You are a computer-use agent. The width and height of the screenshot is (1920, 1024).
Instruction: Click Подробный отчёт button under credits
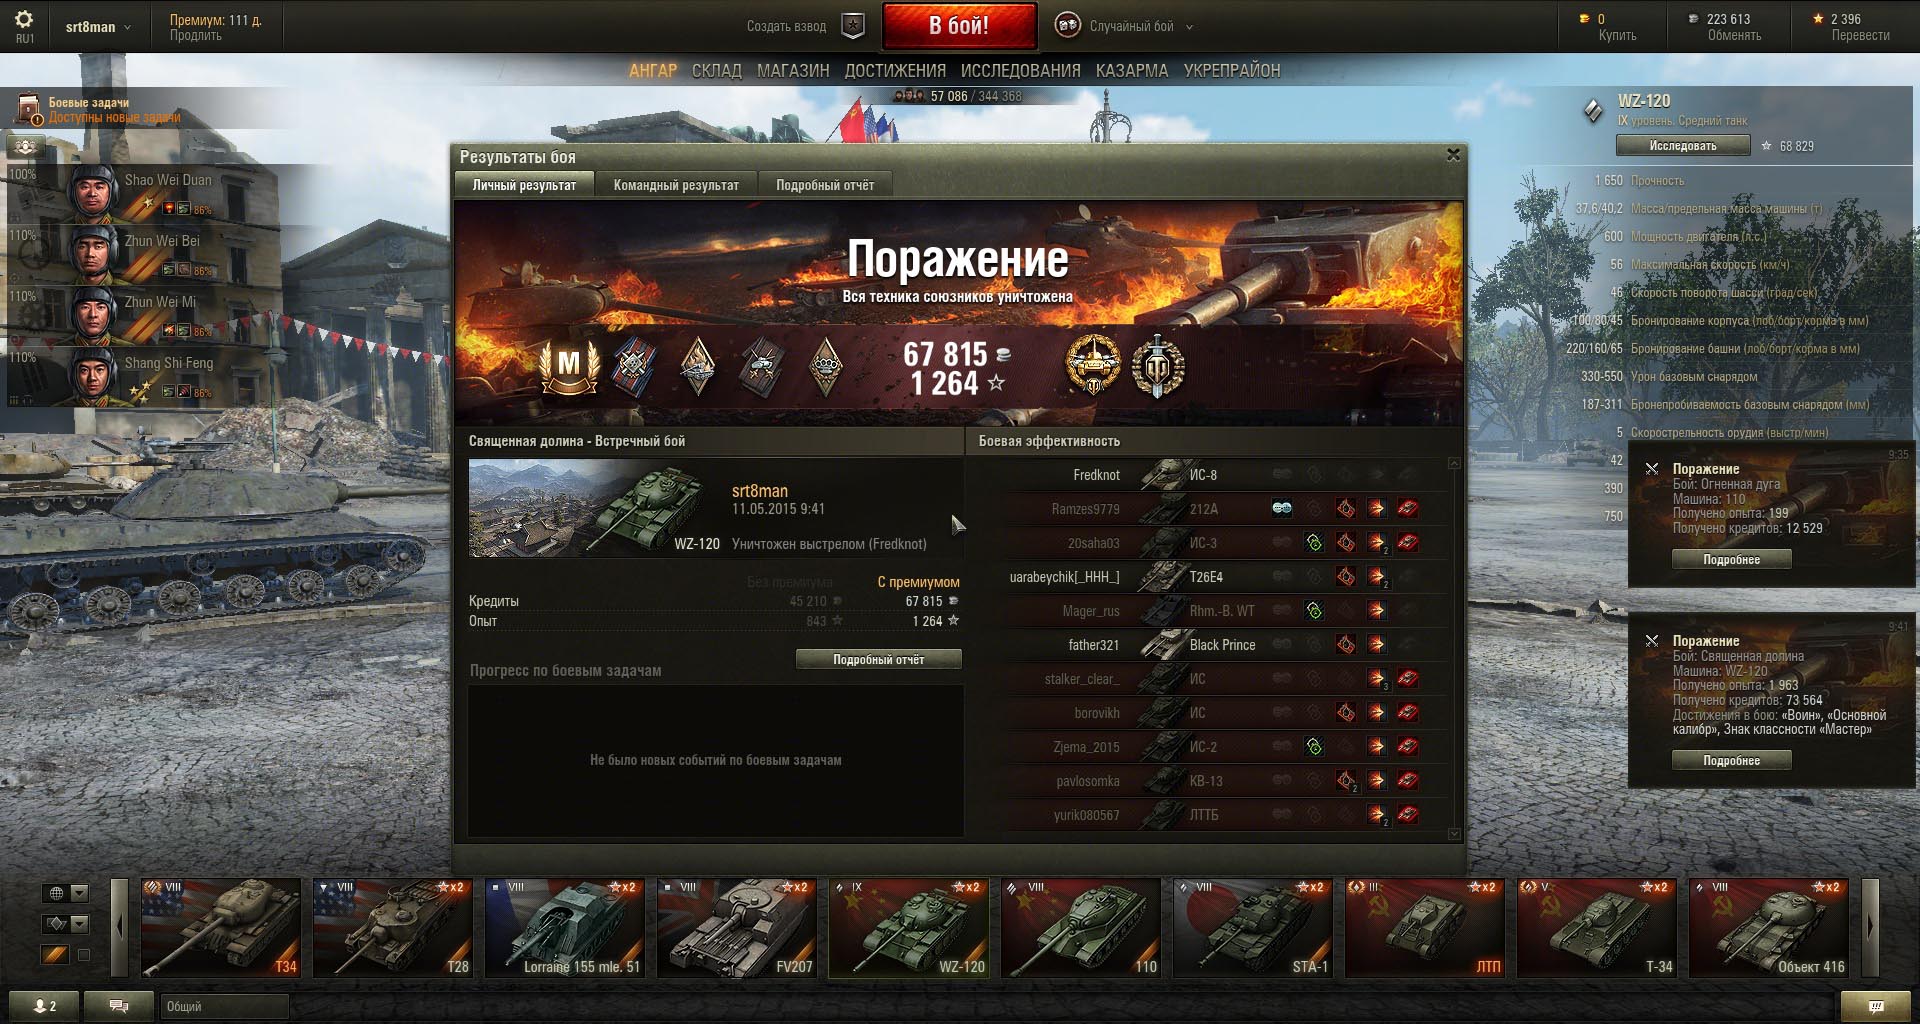pos(878,659)
